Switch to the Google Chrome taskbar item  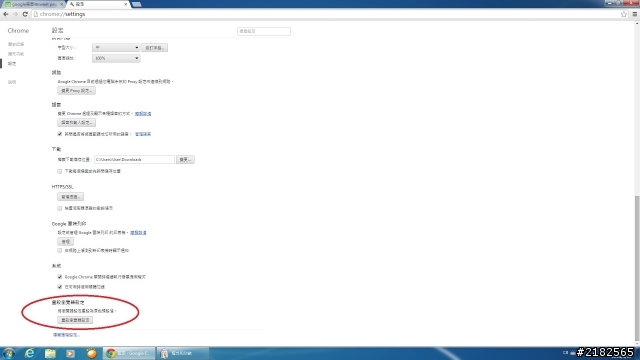coord(129,353)
